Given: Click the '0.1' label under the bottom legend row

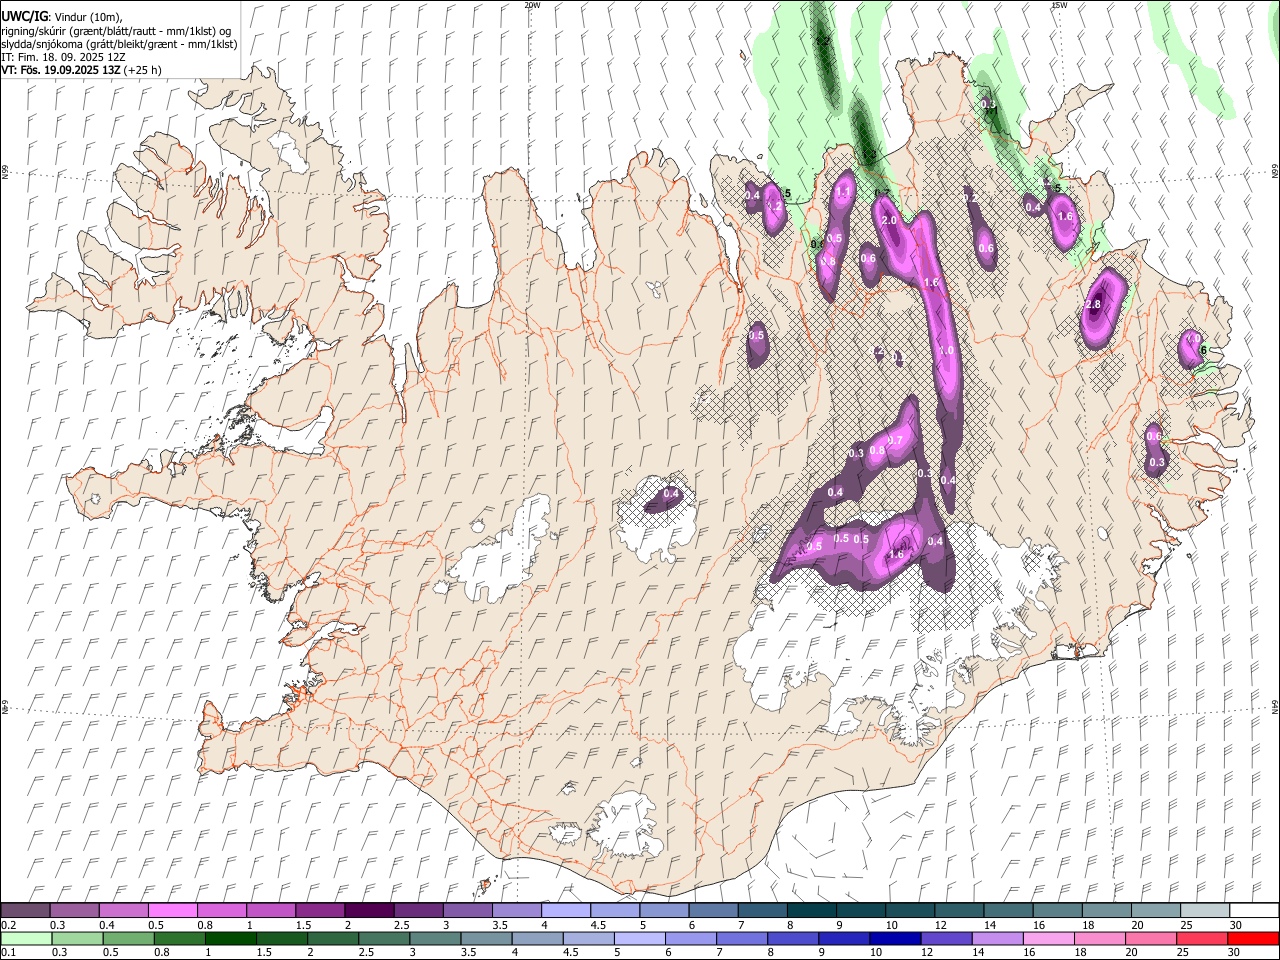Looking at the screenshot, I should point(9,952).
